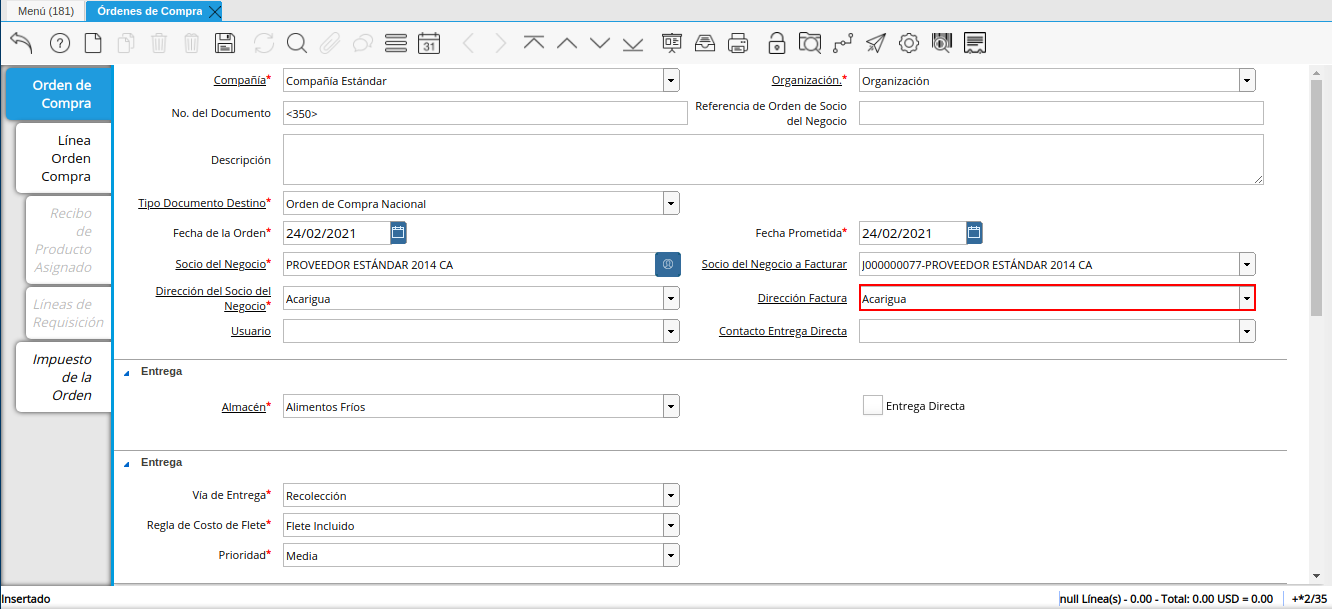This screenshot has width=1332, height=609.
Task: Open the help question mark icon
Action: [60, 43]
